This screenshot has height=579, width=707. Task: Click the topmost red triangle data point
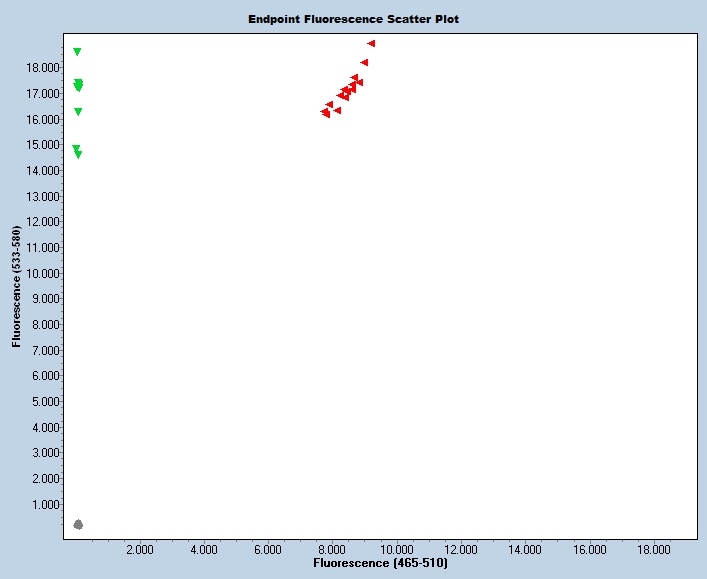coord(371,44)
